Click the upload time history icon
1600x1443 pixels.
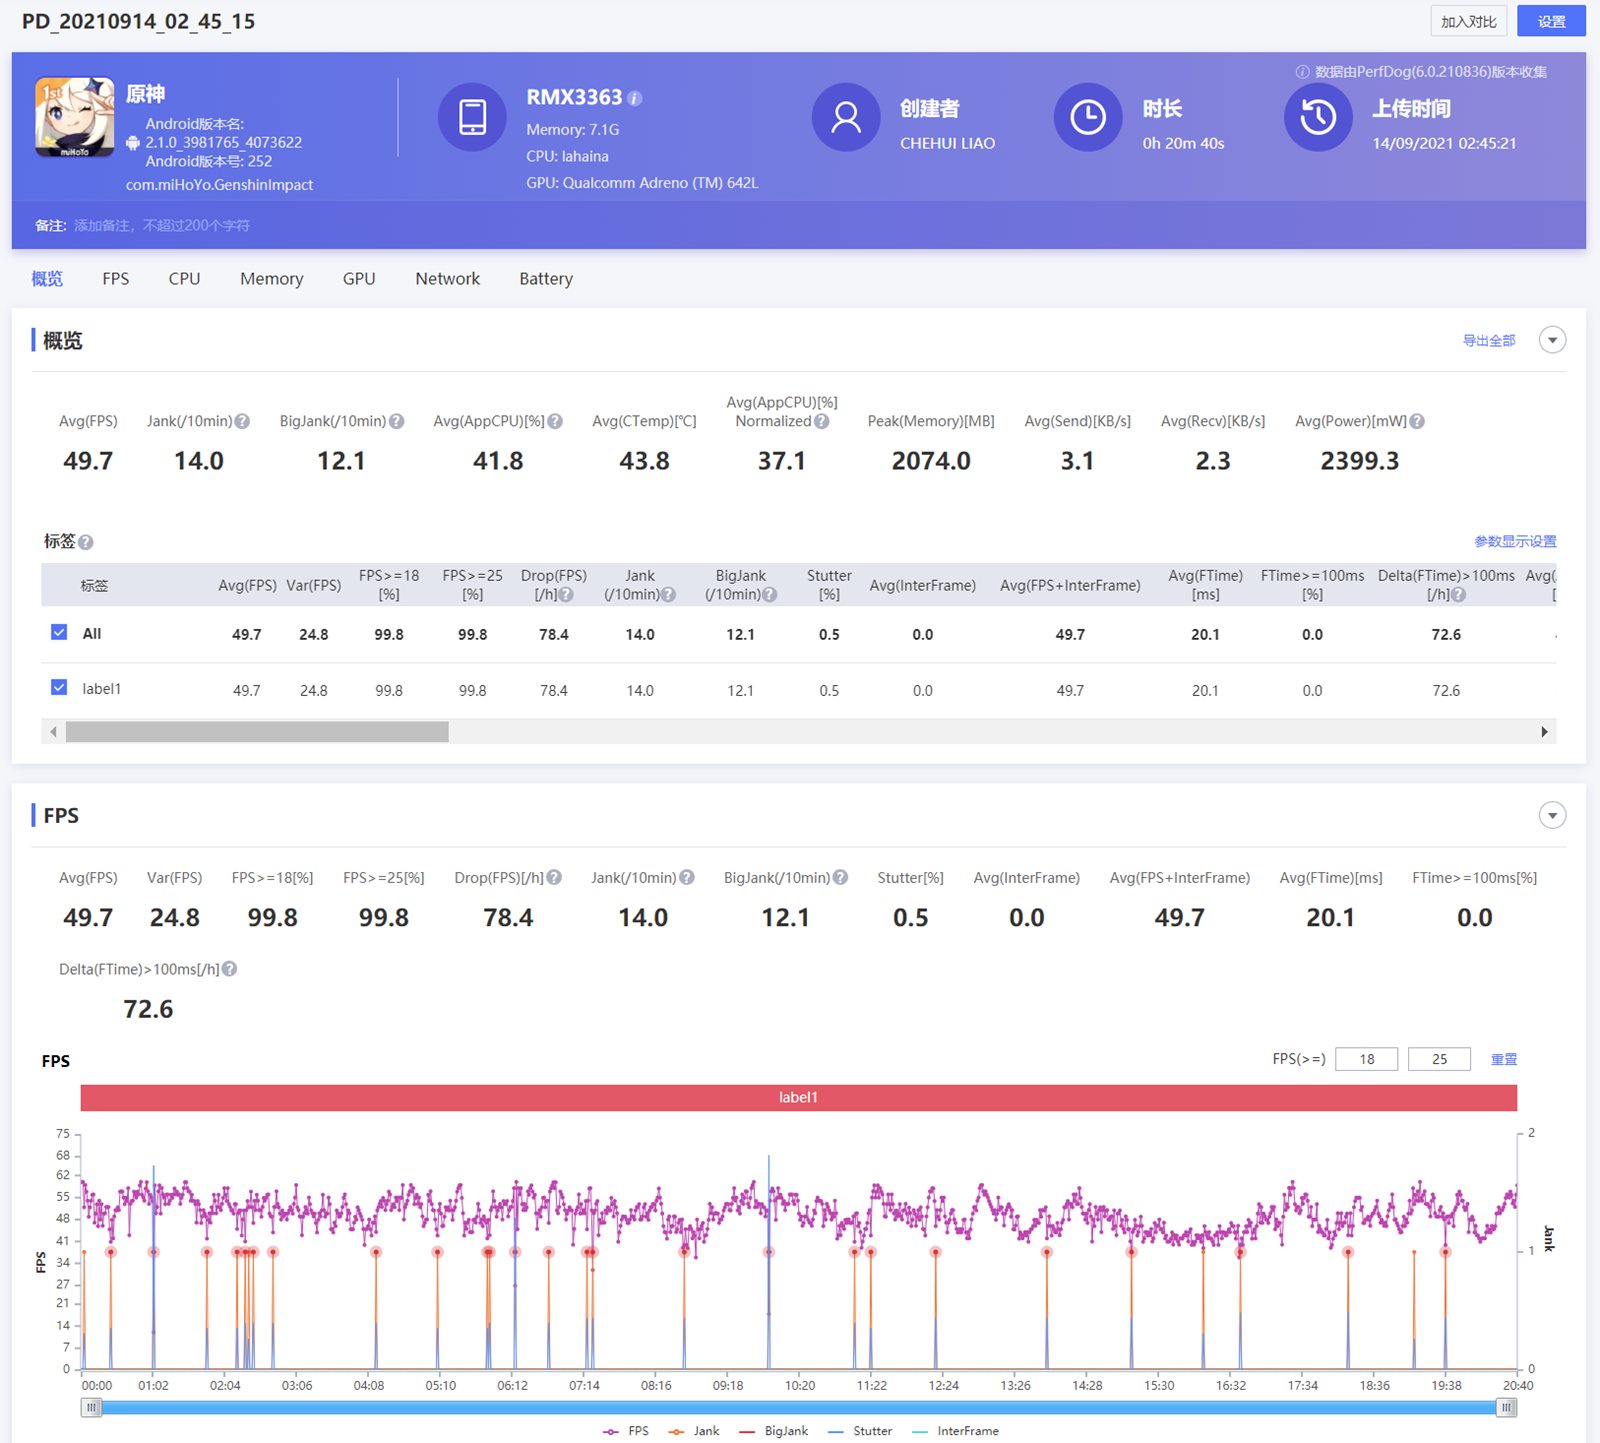(1317, 117)
